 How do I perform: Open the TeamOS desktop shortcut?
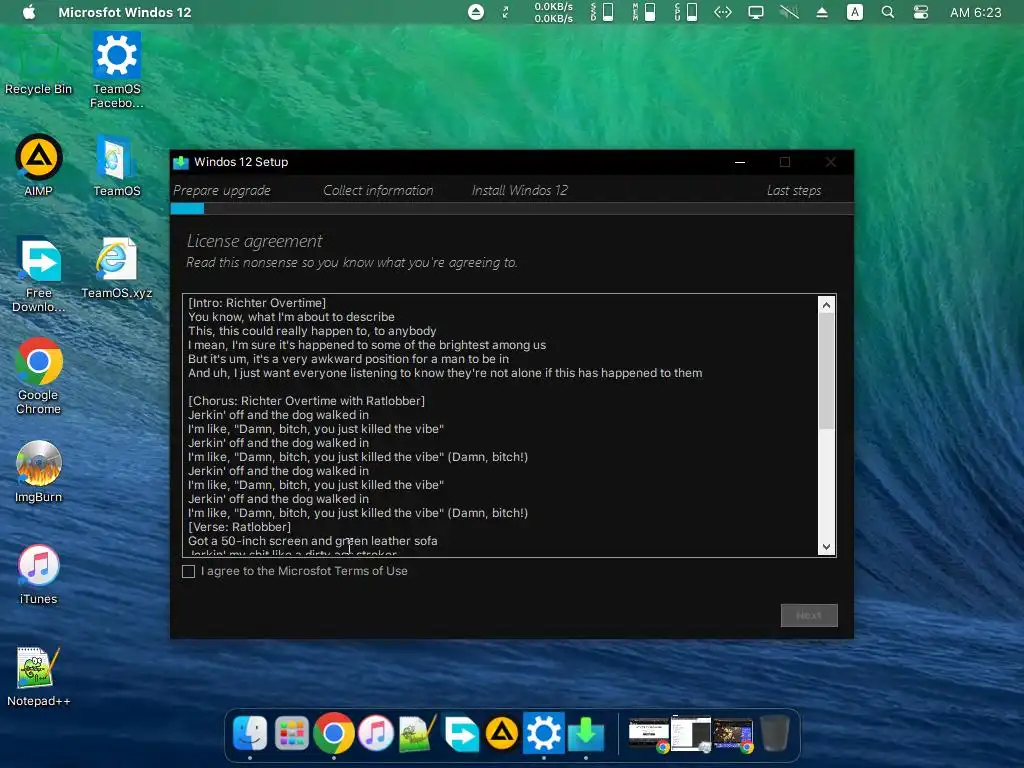pyautogui.click(x=117, y=166)
